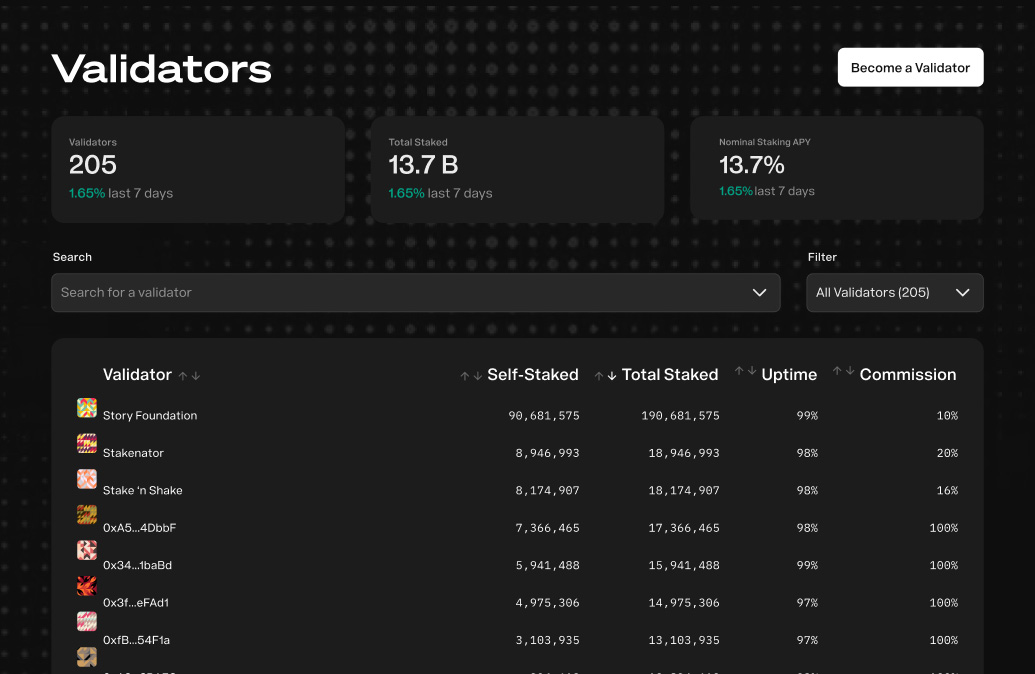Click the 0xfB...54F1a validator avatar icon
The height and width of the screenshot is (674, 1035).
point(87,621)
